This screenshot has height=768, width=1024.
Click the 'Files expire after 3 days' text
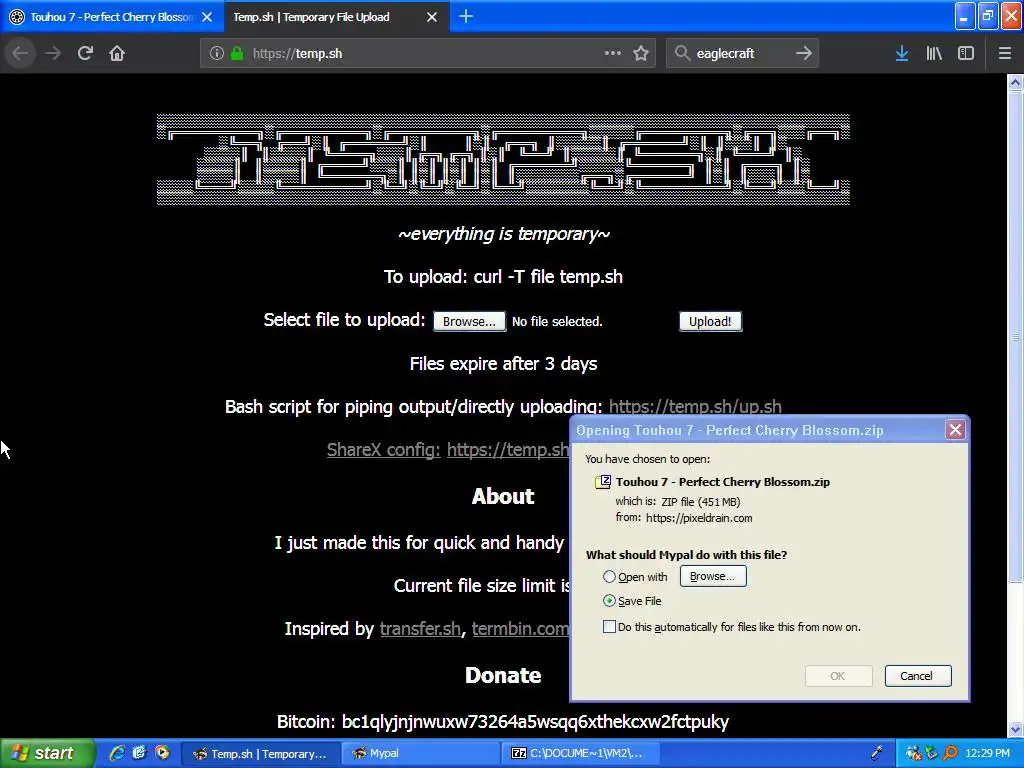click(504, 364)
